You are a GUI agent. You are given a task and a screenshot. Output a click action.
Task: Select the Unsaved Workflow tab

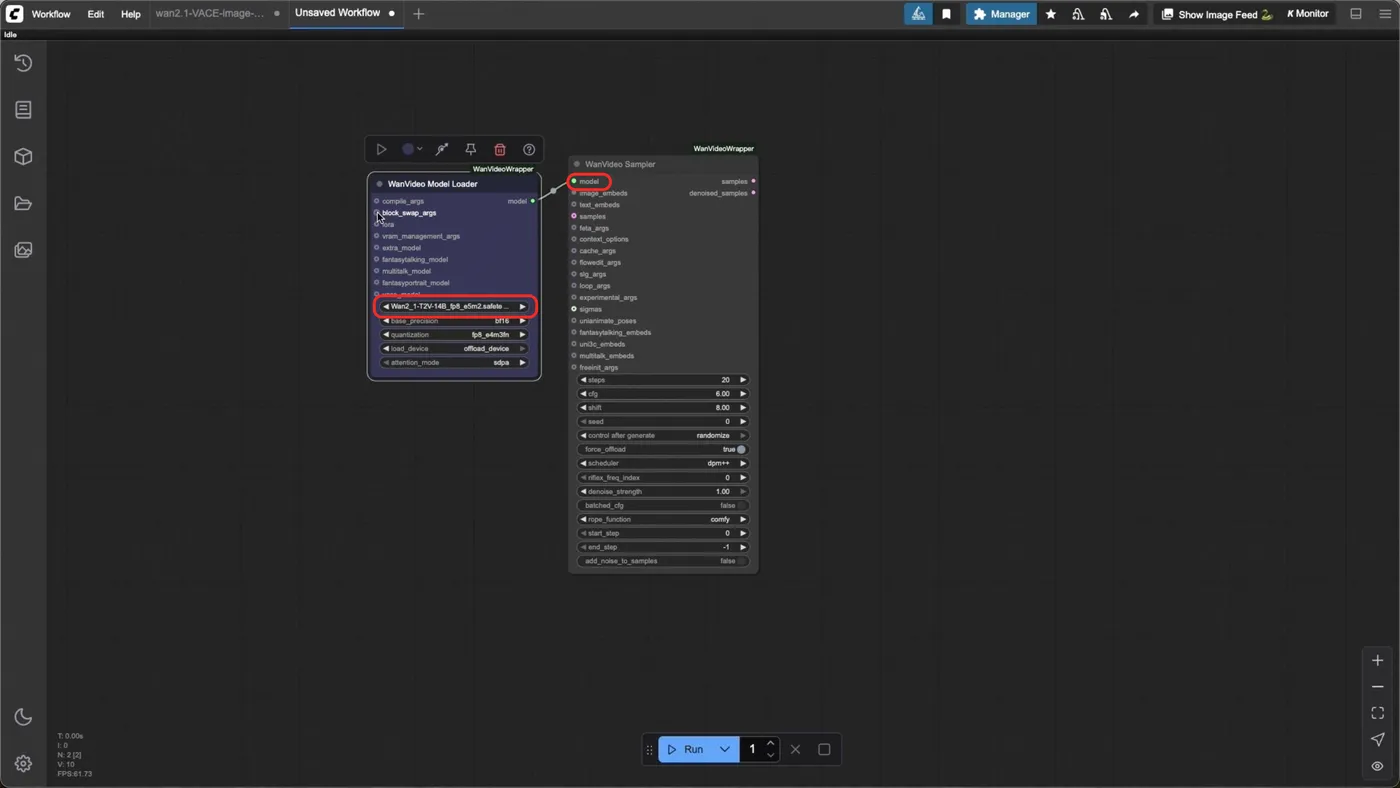338,13
